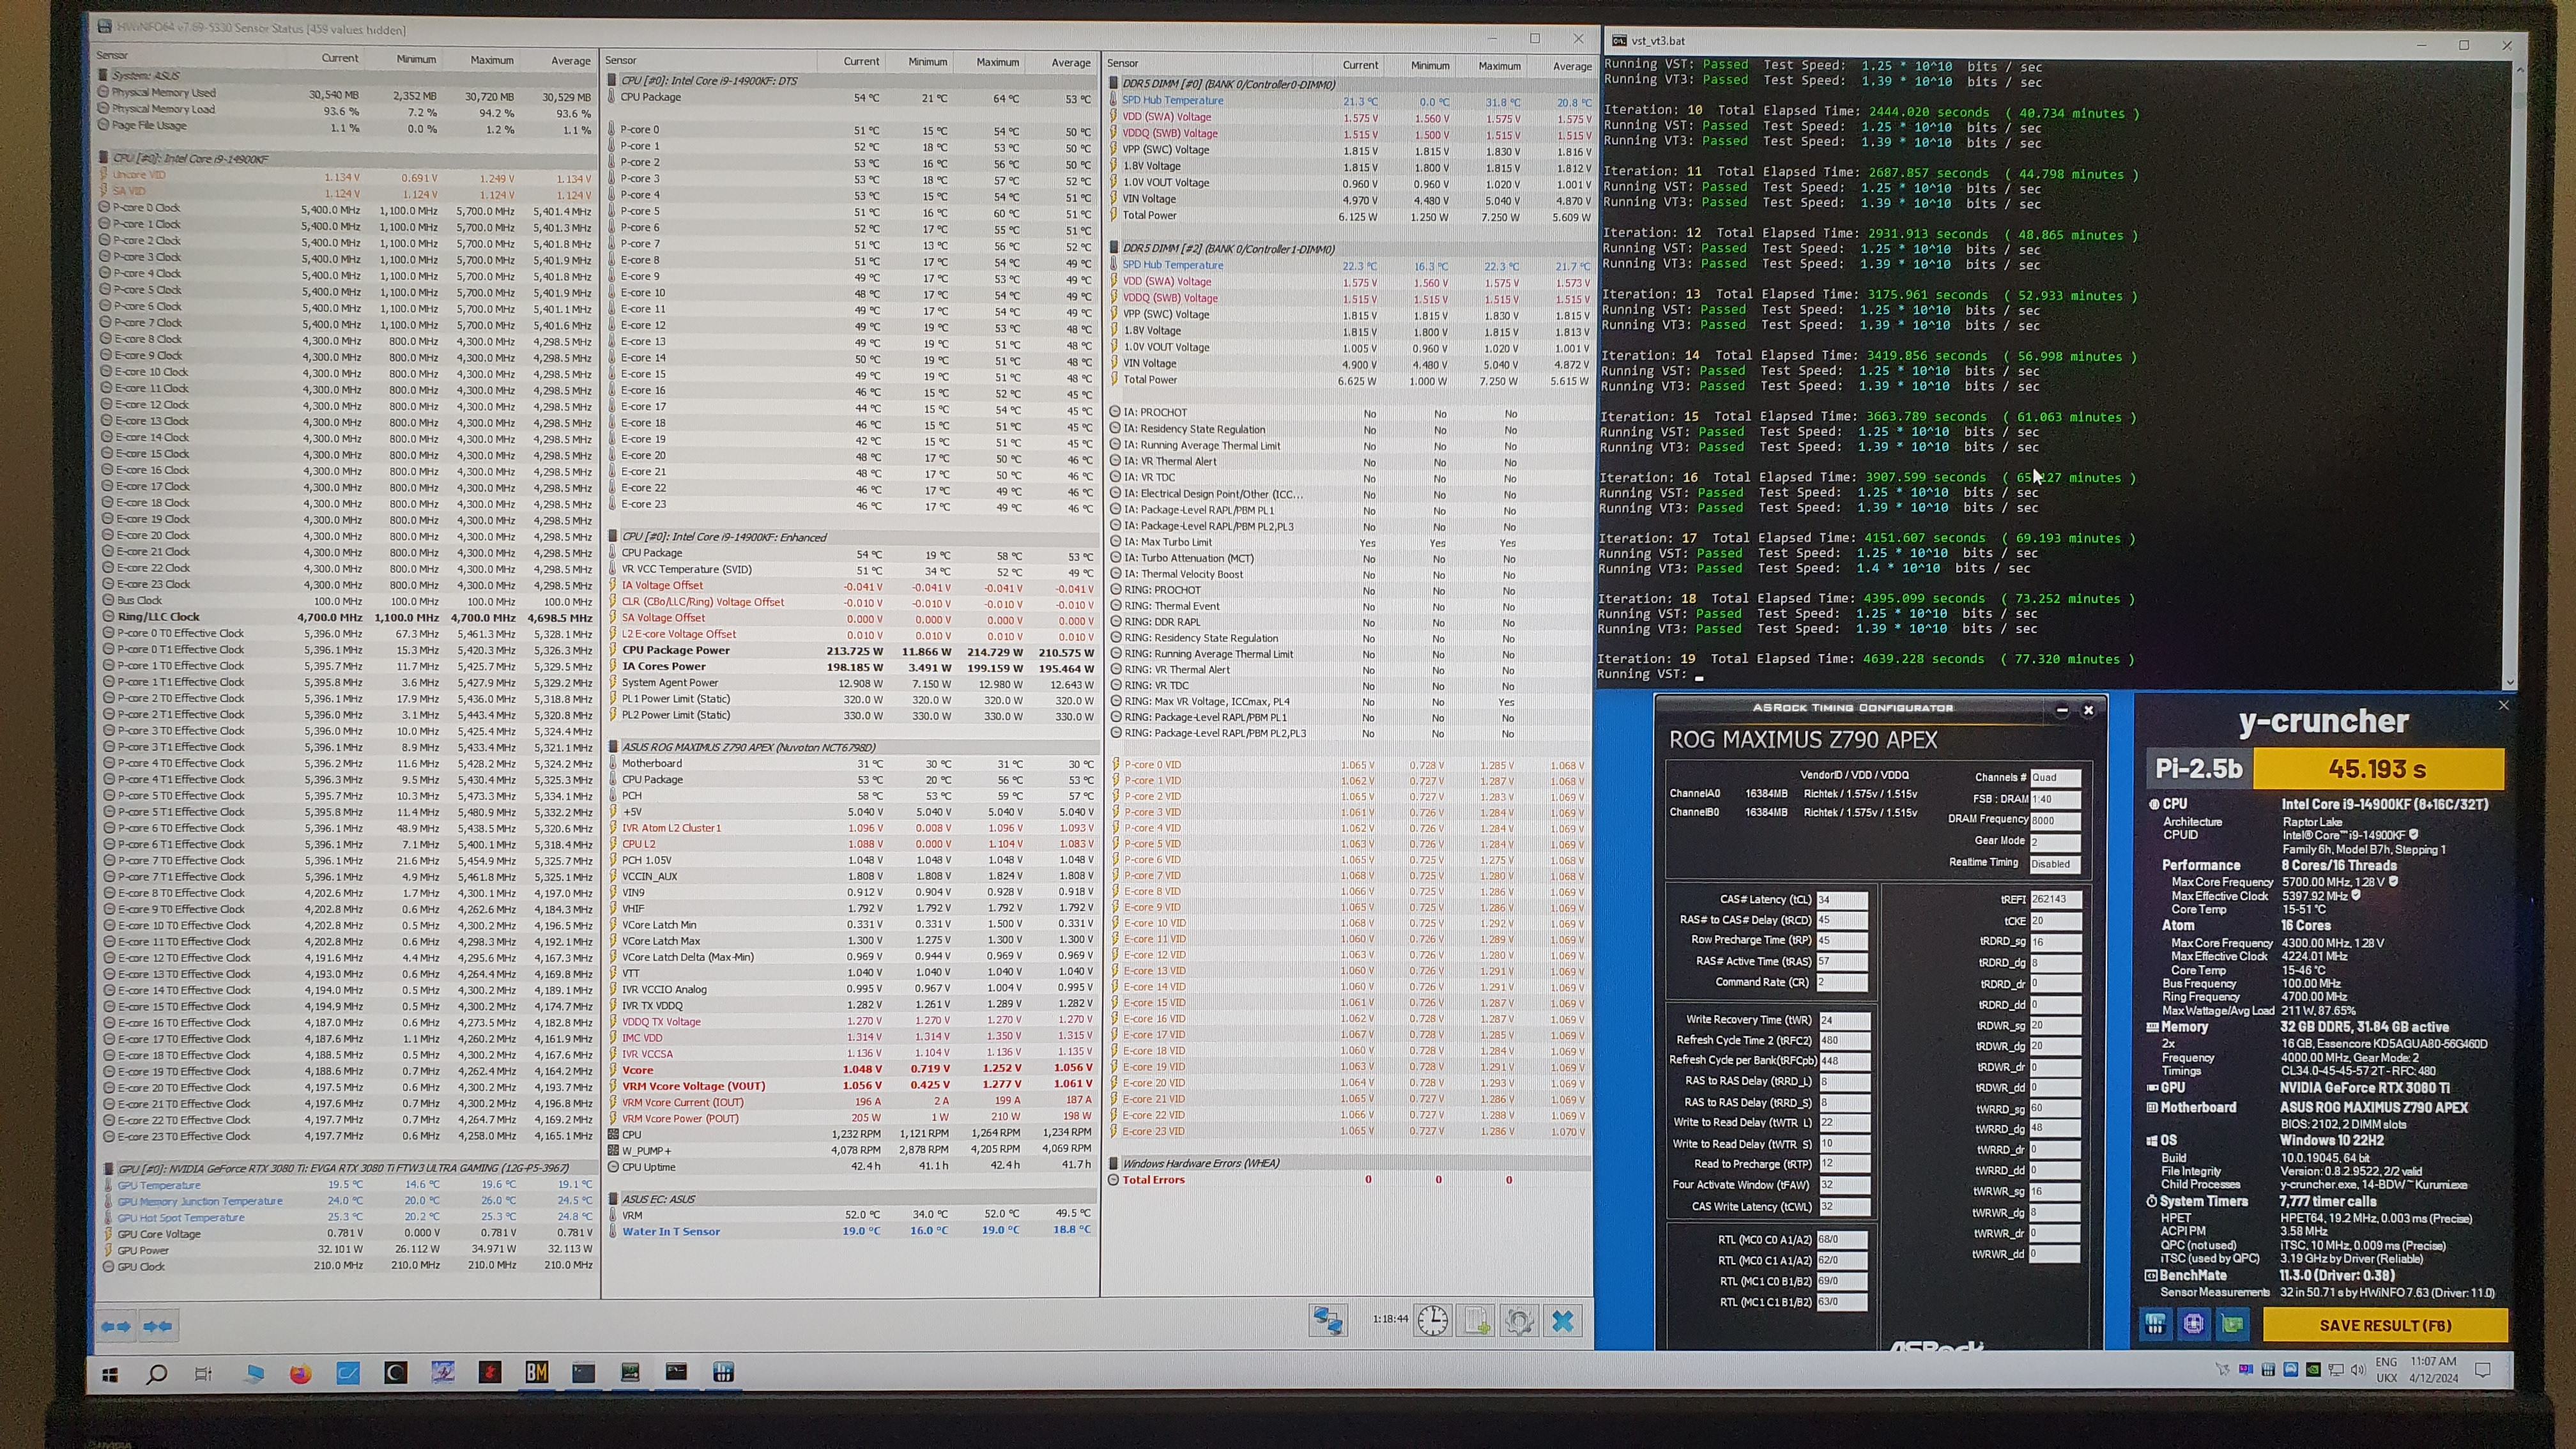This screenshot has height=1449, width=2576.
Task: Switch to BenchMate BM taskbar icon
Action: pos(537,1373)
